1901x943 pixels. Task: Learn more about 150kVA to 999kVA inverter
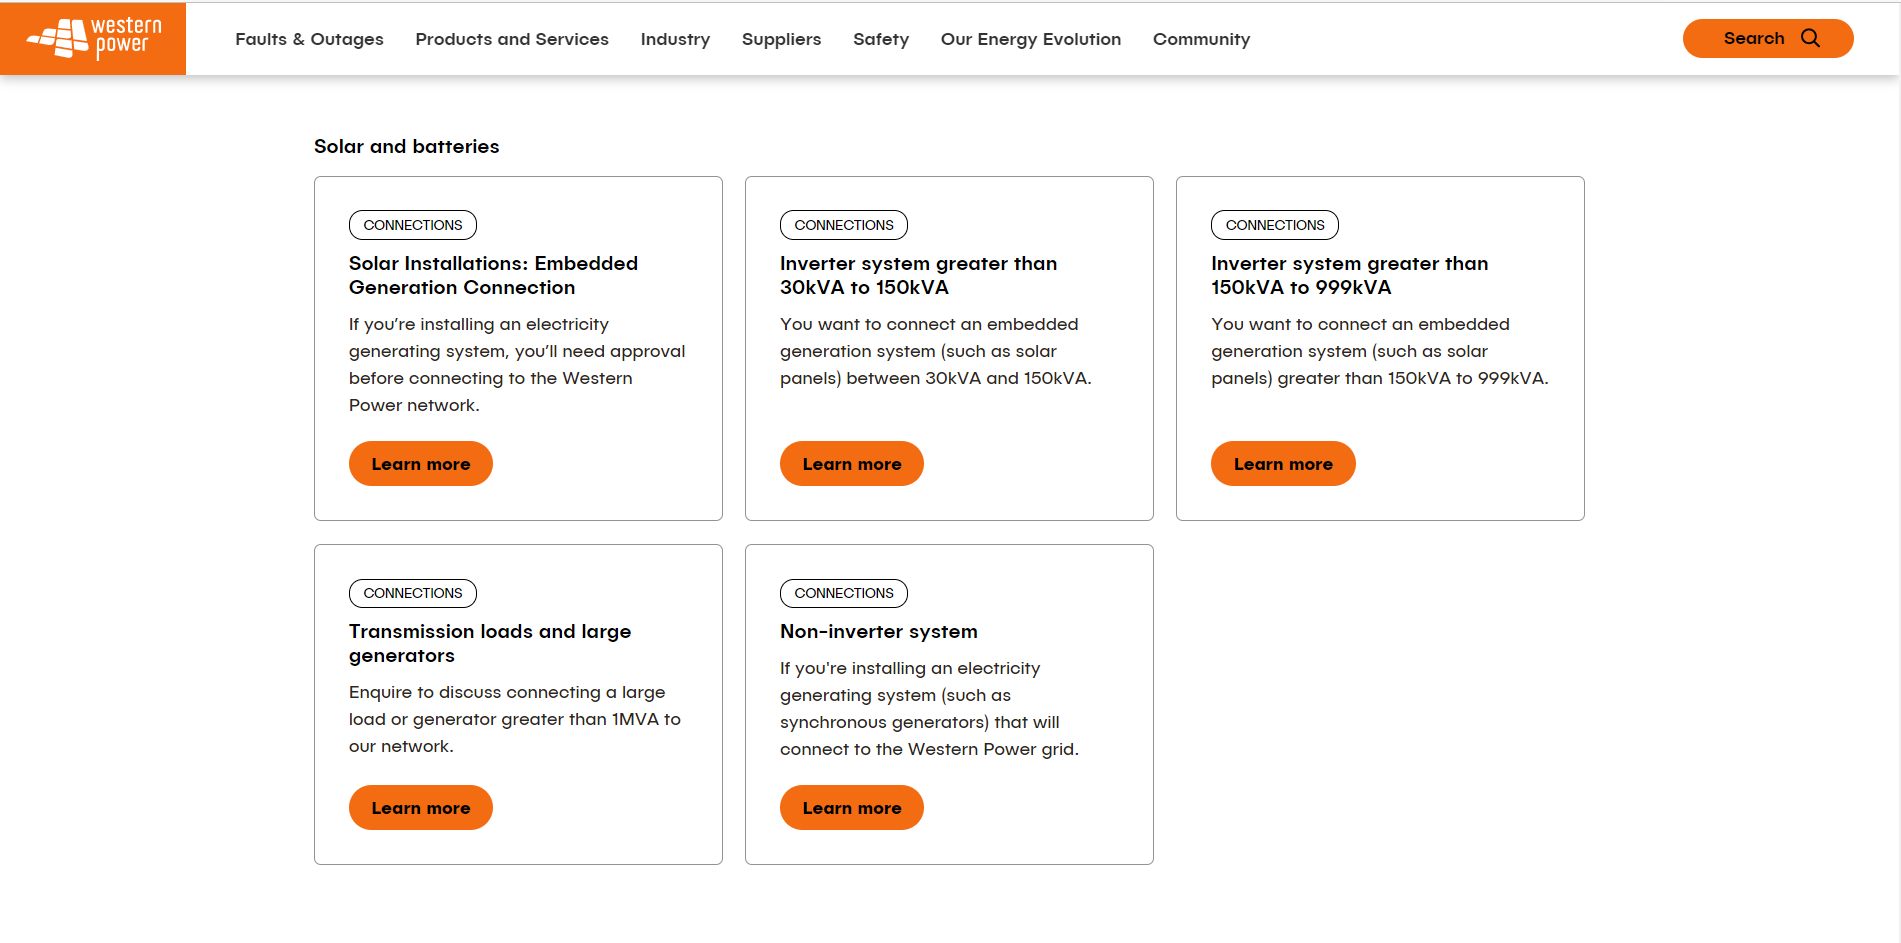1282,464
